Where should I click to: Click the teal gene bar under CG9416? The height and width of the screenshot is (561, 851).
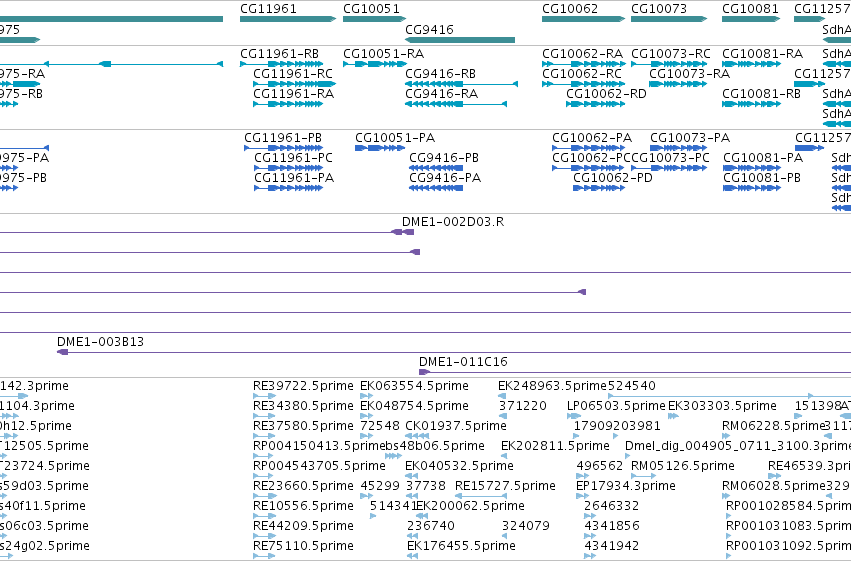coord(460,40)
